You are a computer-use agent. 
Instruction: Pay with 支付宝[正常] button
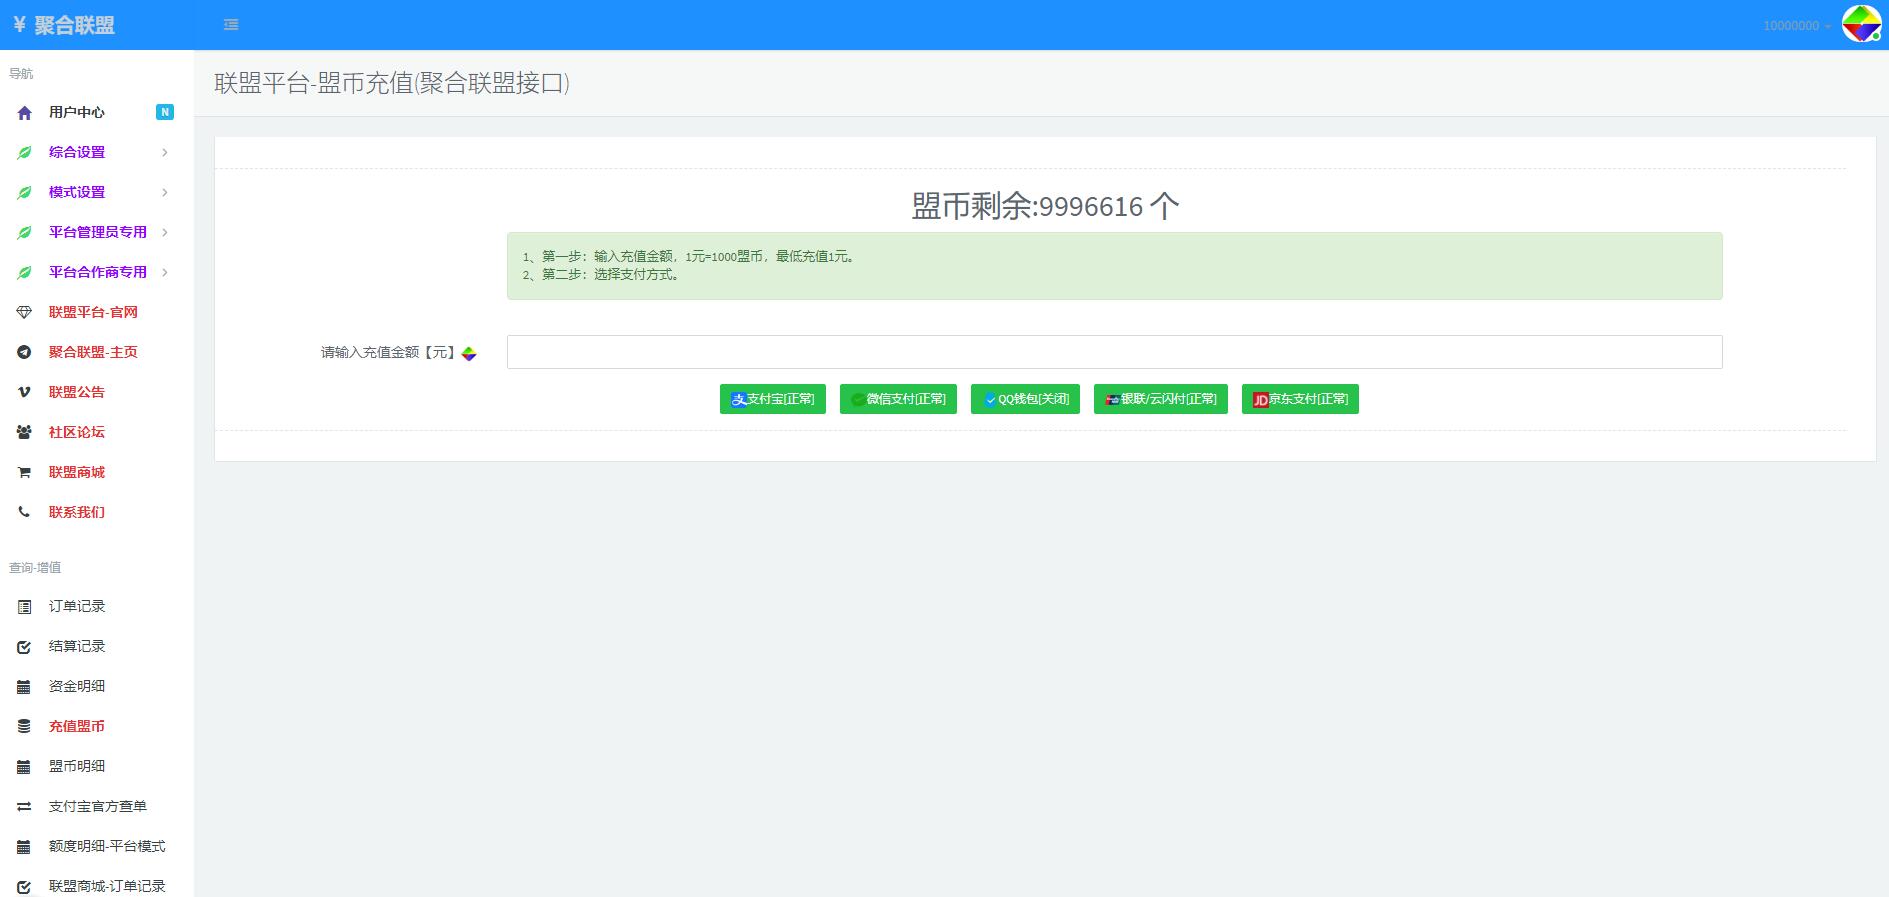[773, 399]
